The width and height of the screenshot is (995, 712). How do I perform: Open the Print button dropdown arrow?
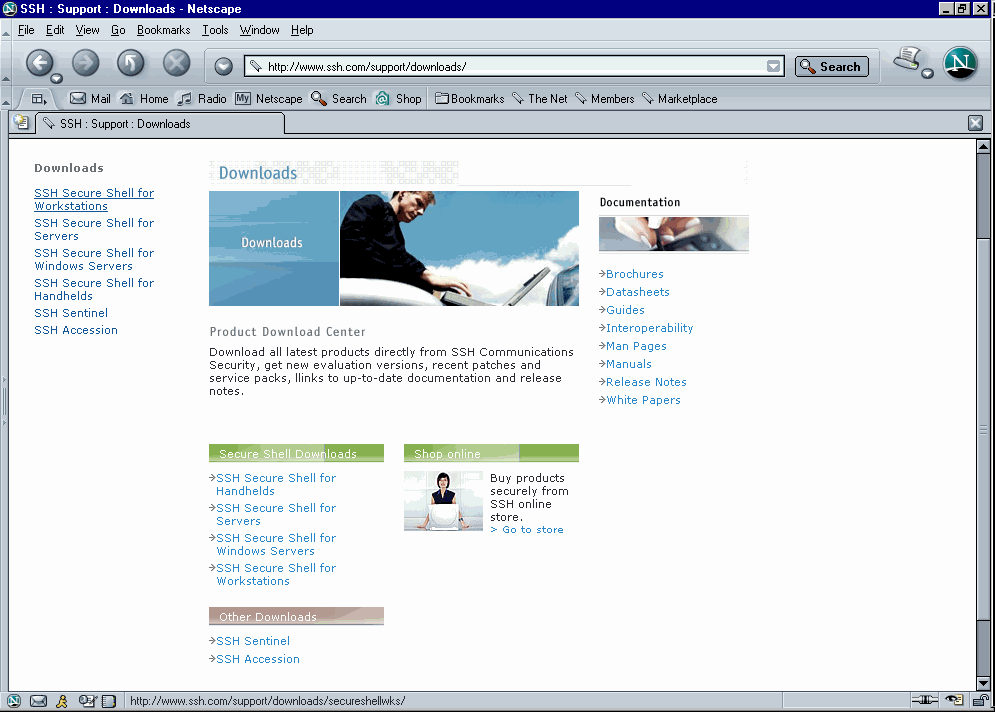point(928,73)
